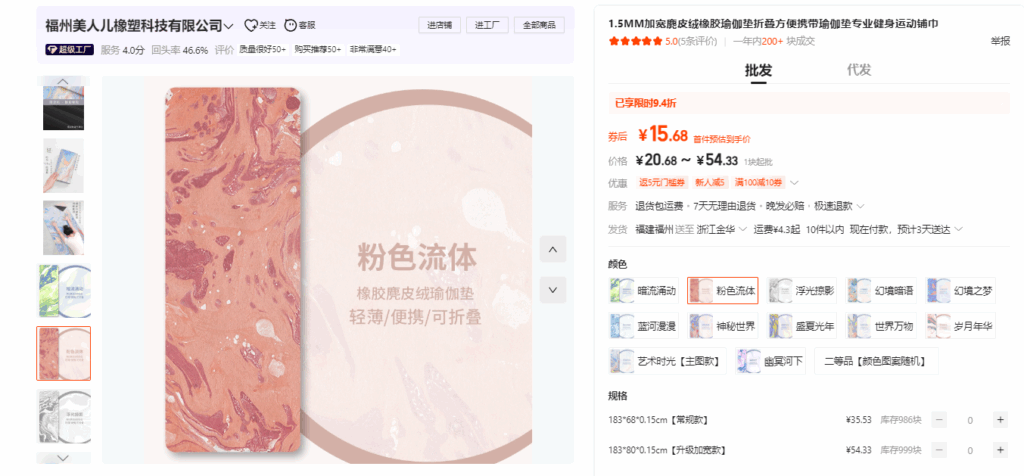
Task: Choose the 幽冥河下 color option
Action: [x=771, y=361]
